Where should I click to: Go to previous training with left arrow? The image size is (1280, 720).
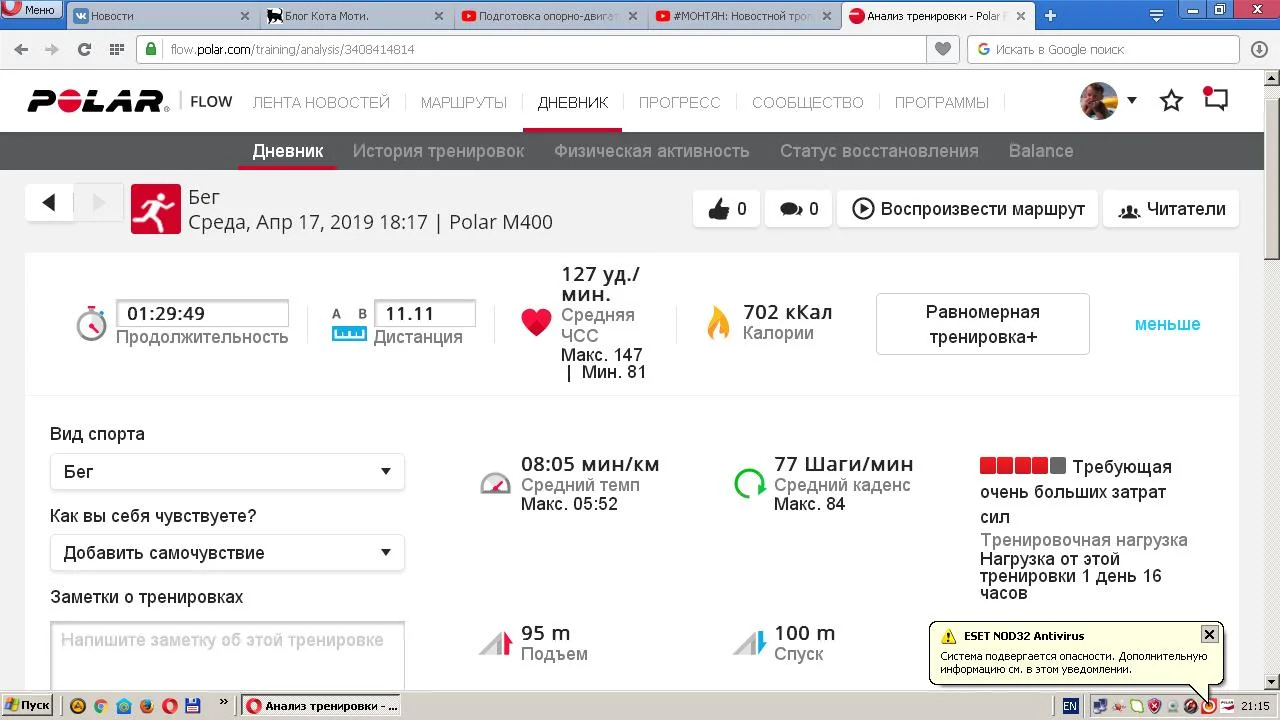[x=49, y=203]
